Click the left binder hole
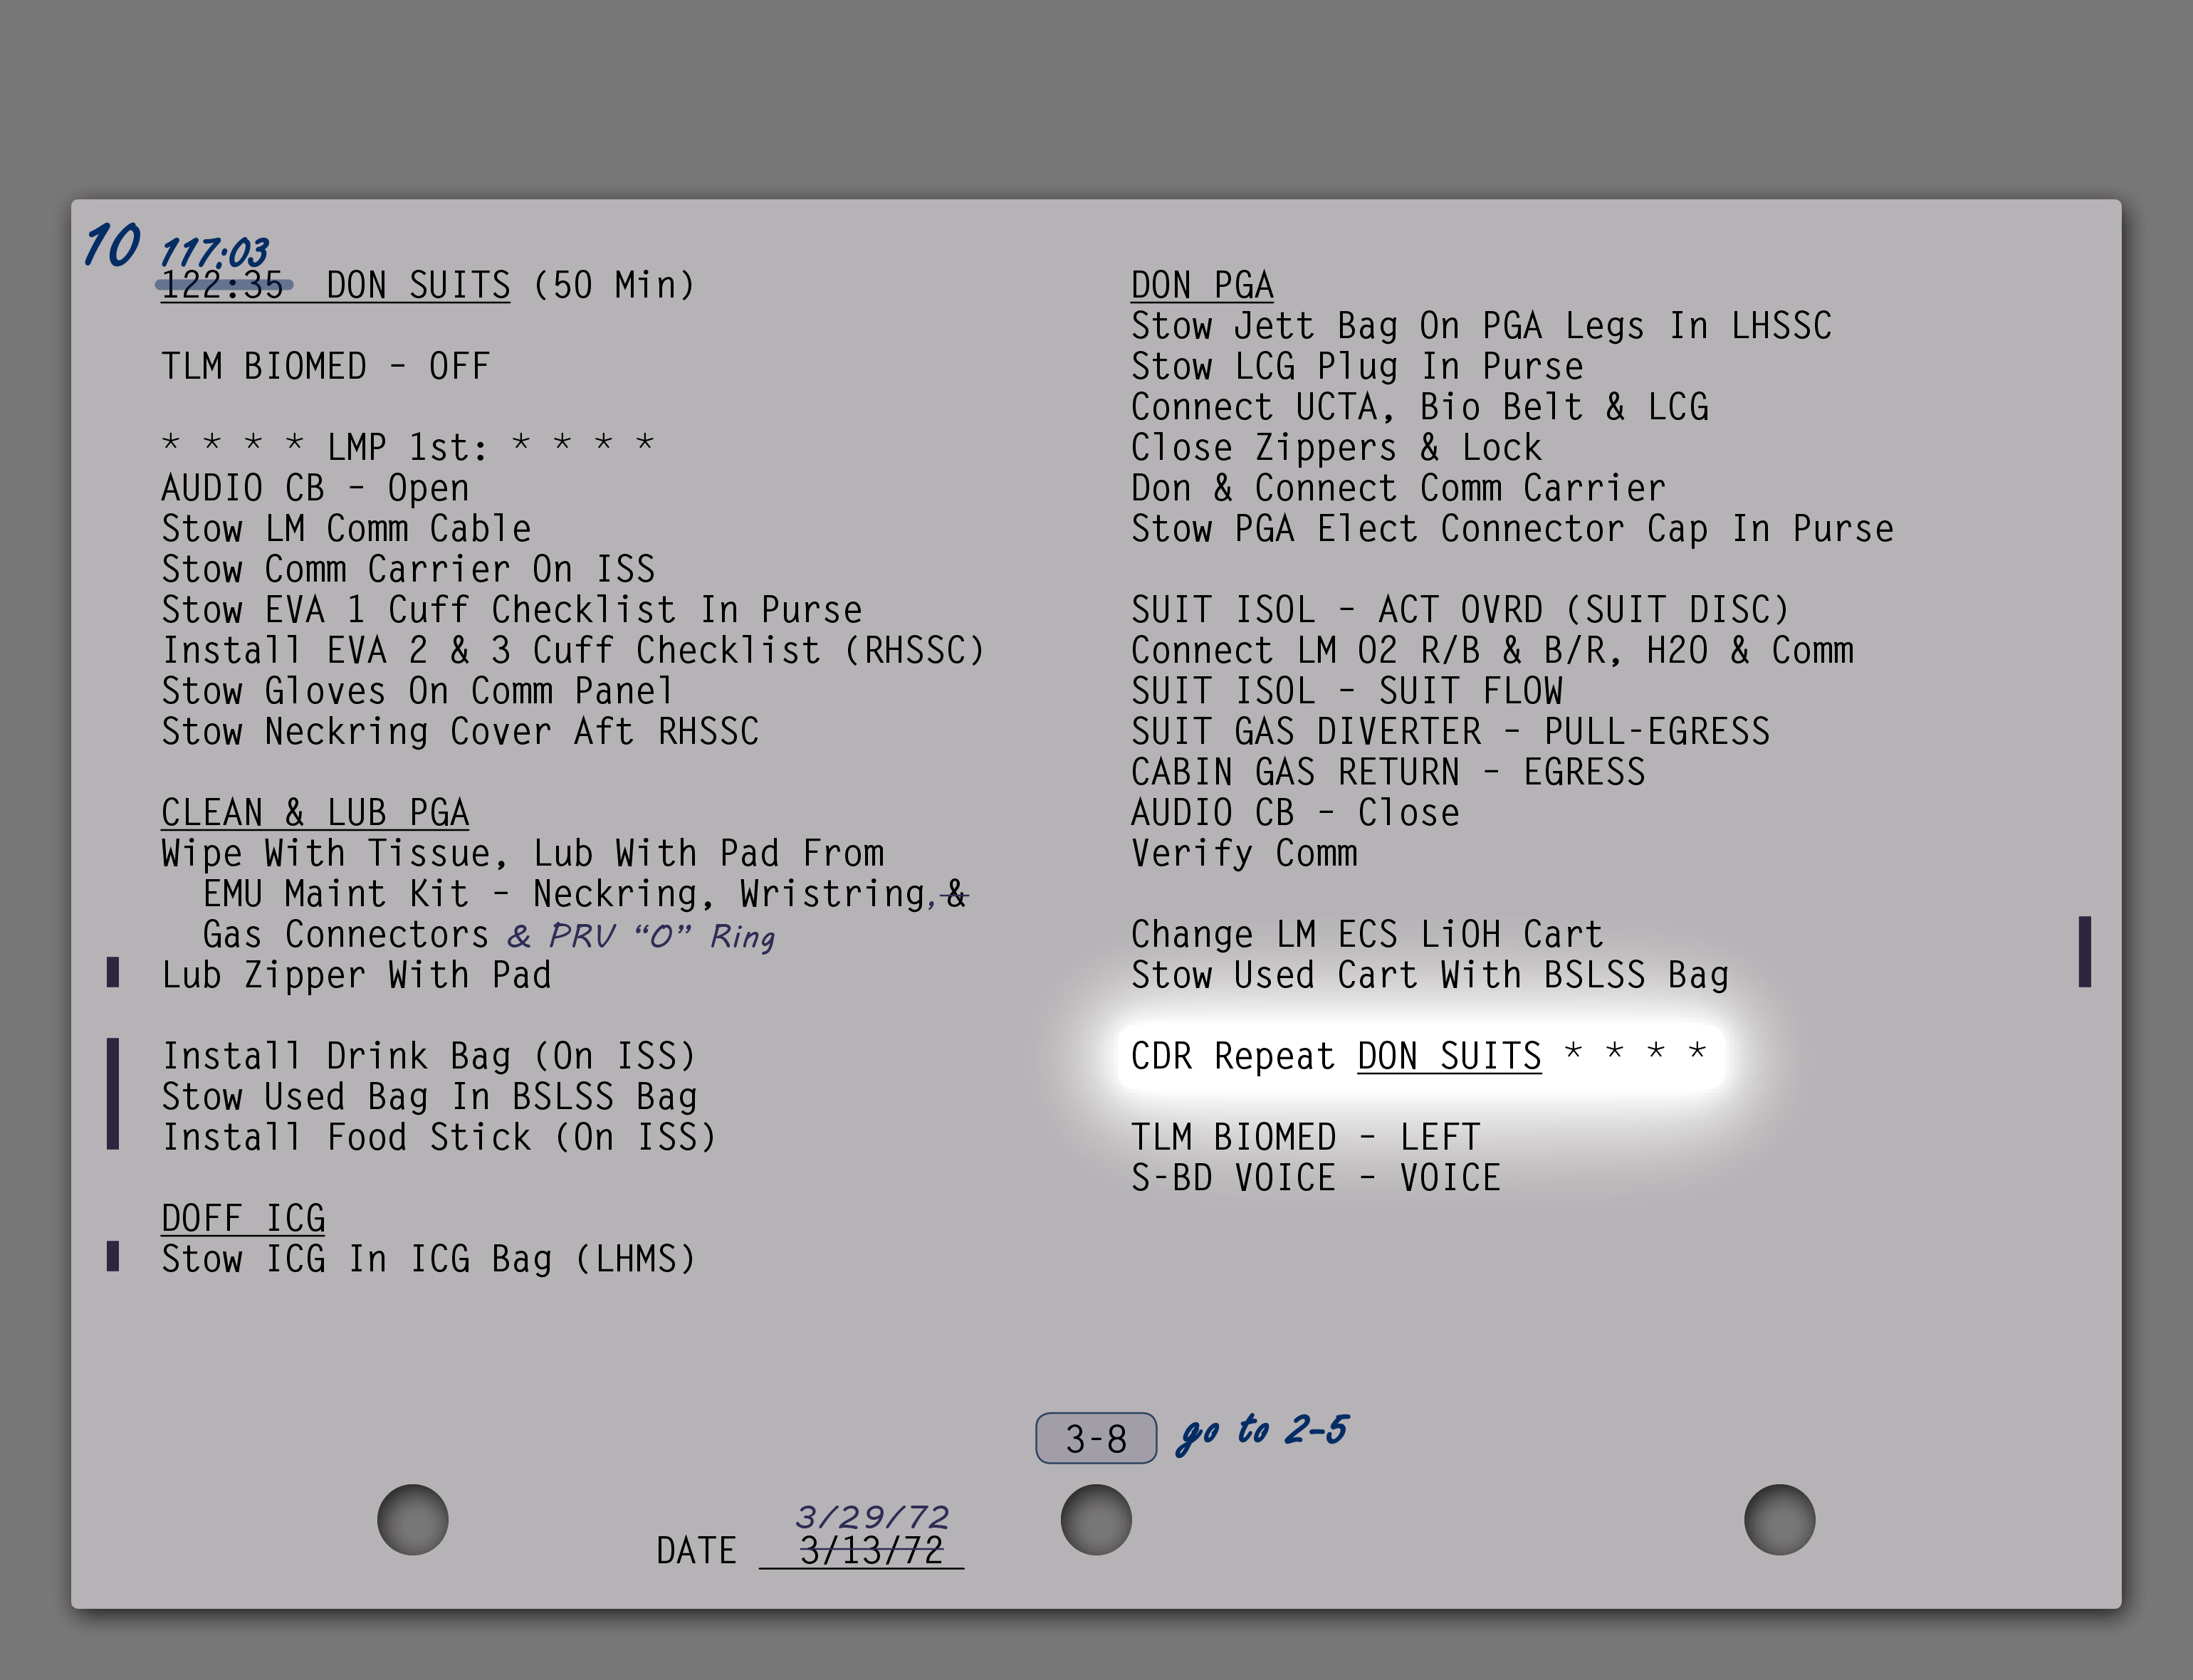The height and width of the screenshot is (1680, 2193). point(413,1519)
